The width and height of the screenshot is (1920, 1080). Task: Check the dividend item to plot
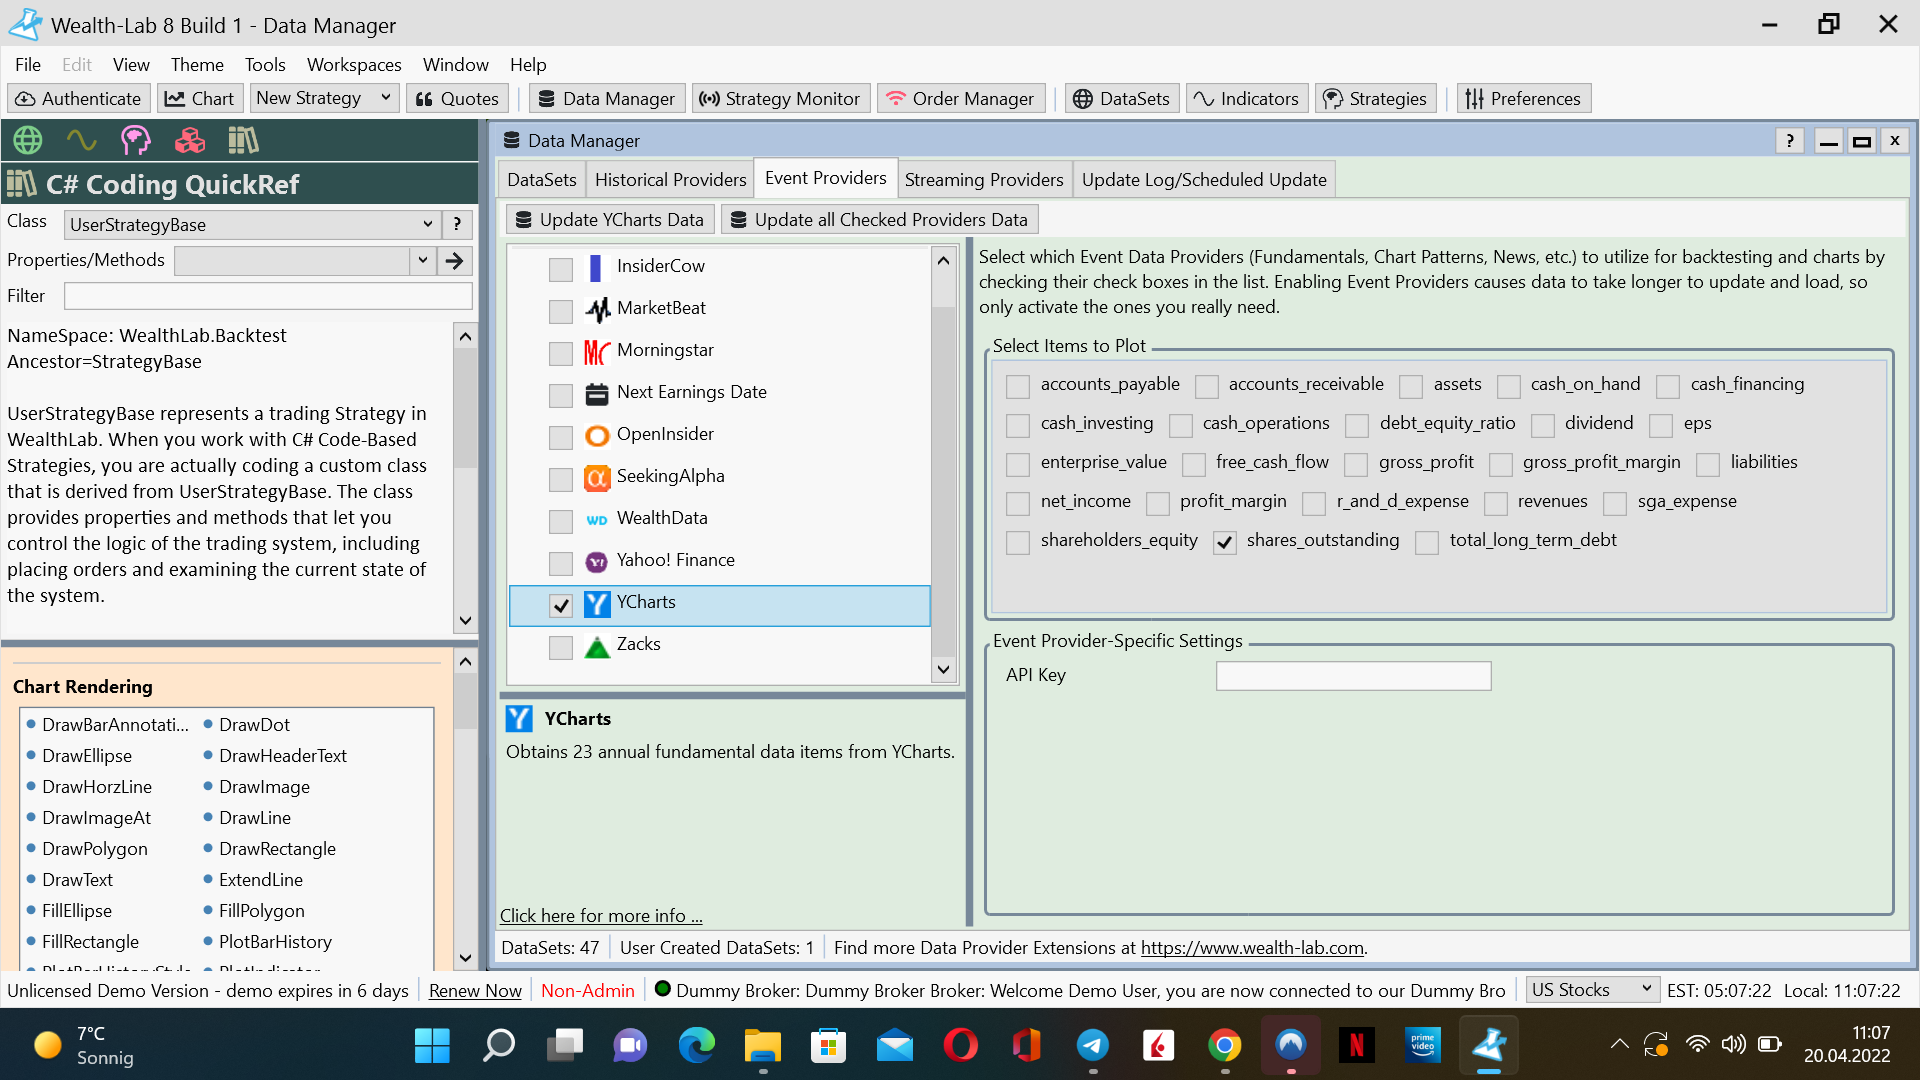click(x=1543, y=425)
